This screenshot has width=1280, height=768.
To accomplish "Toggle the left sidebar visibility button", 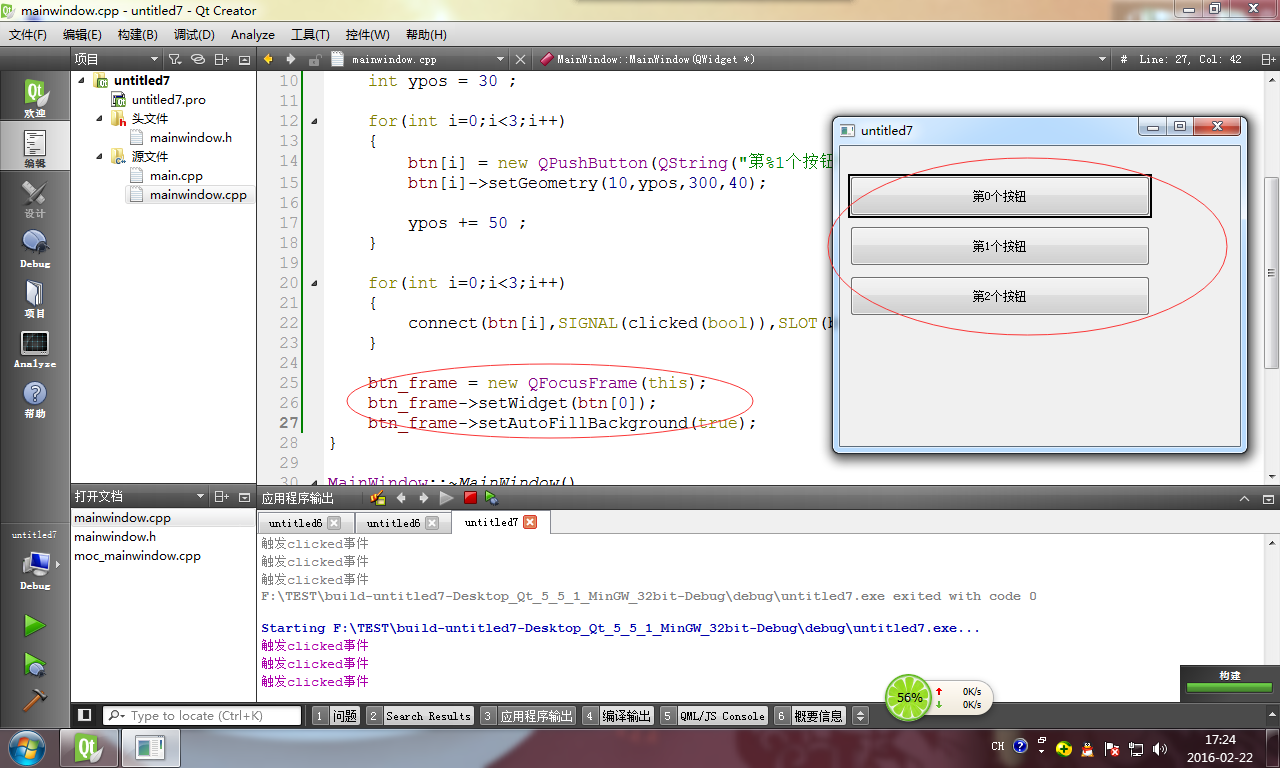I will pos(85,715).
